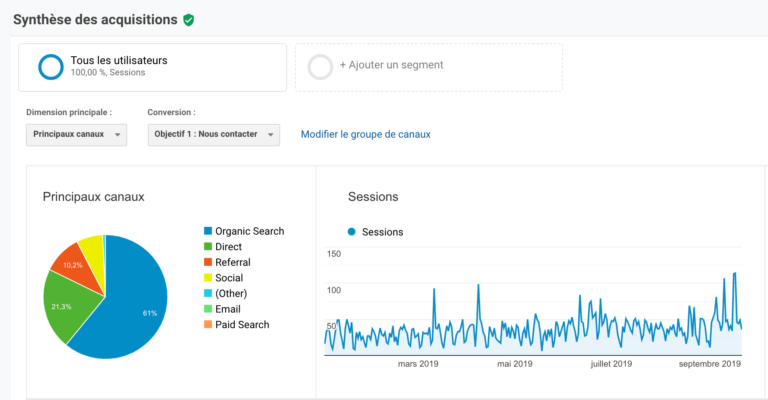Open the Objectif 1 : Nous contacter dropdown
The width and height of the screenshot is (768, 400).
pos(214,134)
